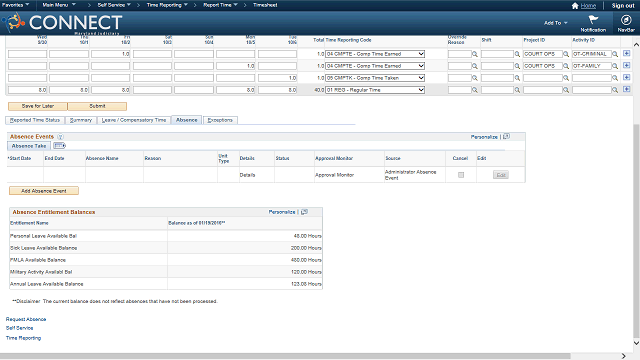Expand the Favorites menu

pyautogui.click(x=16, y=5)
